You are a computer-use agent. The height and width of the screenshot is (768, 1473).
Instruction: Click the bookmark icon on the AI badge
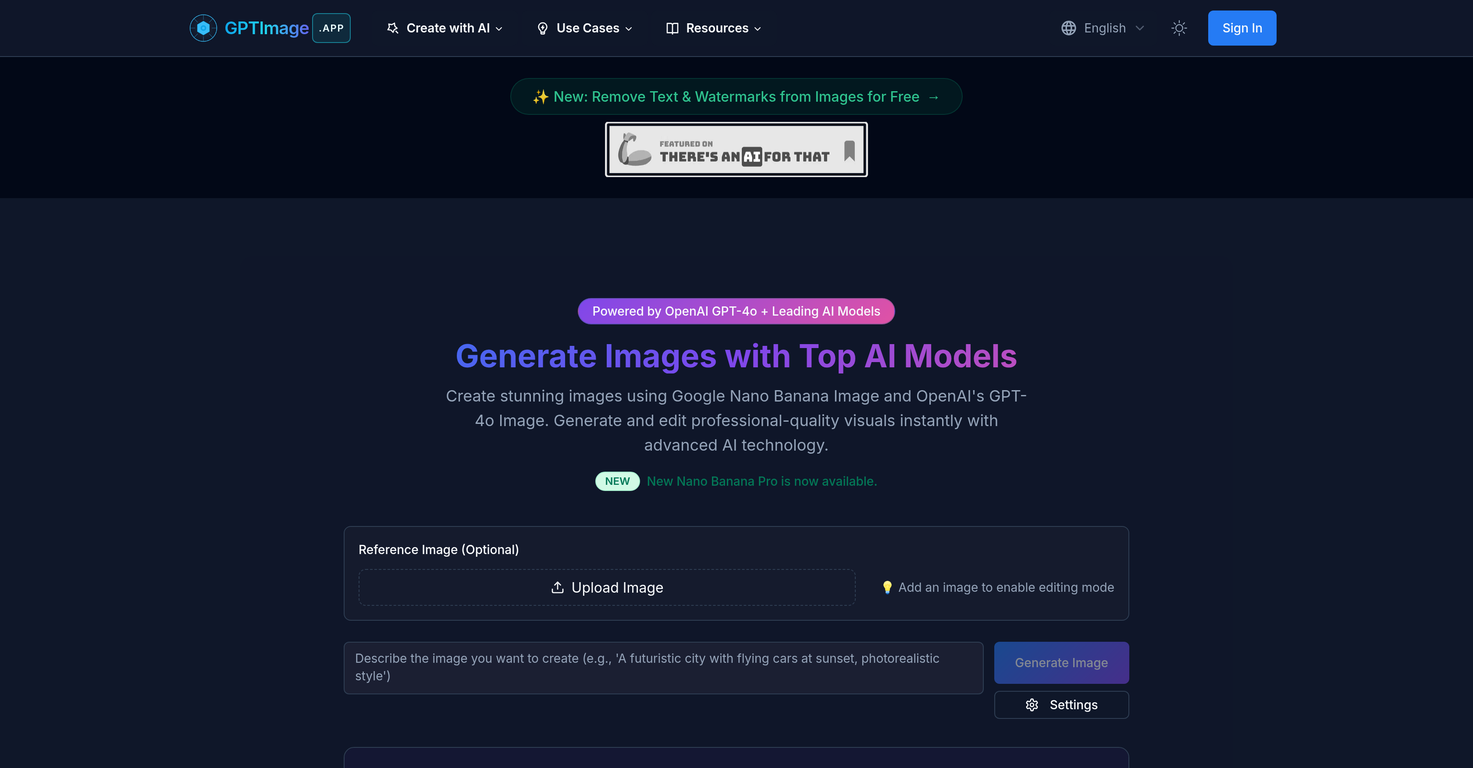tap(849, 148)
